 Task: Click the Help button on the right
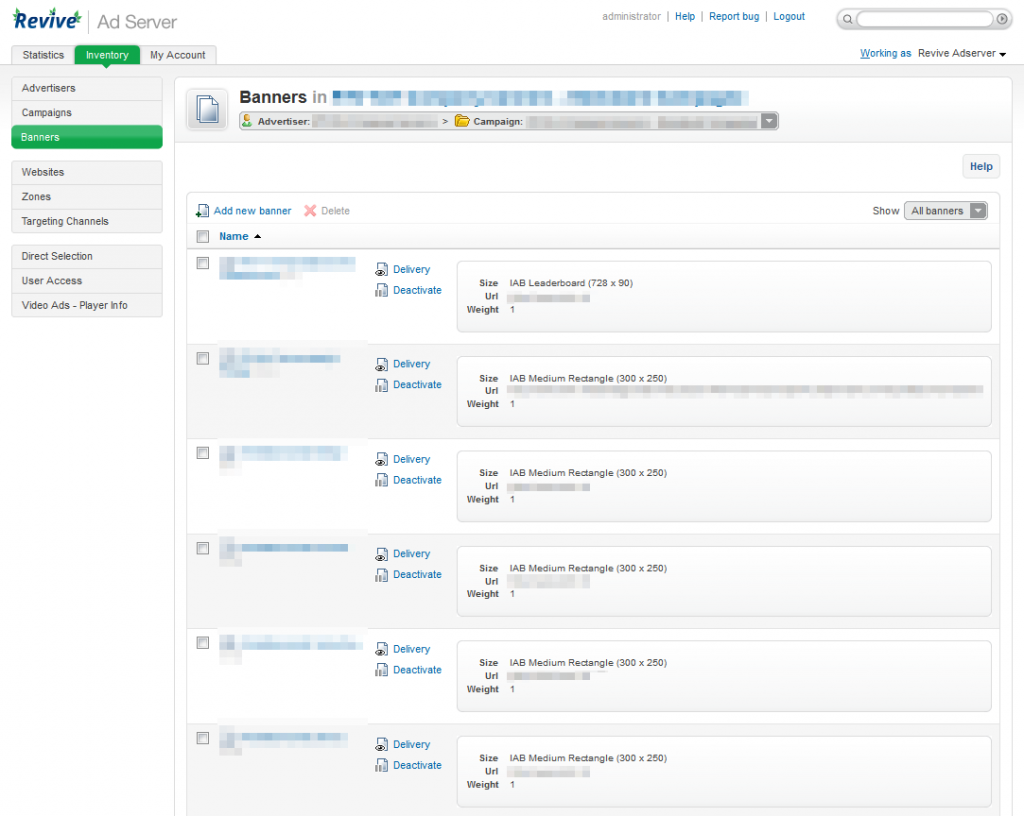[980, 166]
